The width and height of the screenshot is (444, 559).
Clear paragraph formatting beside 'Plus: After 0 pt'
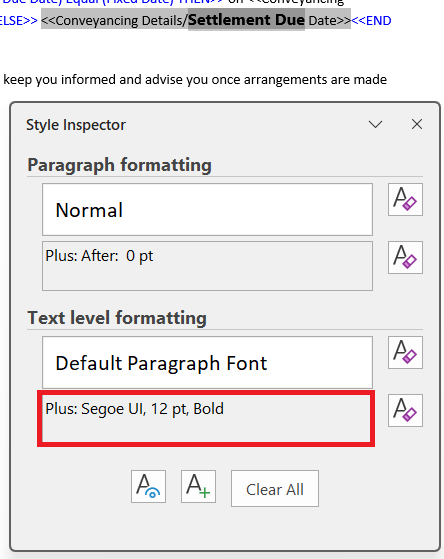tap(405, 257)
